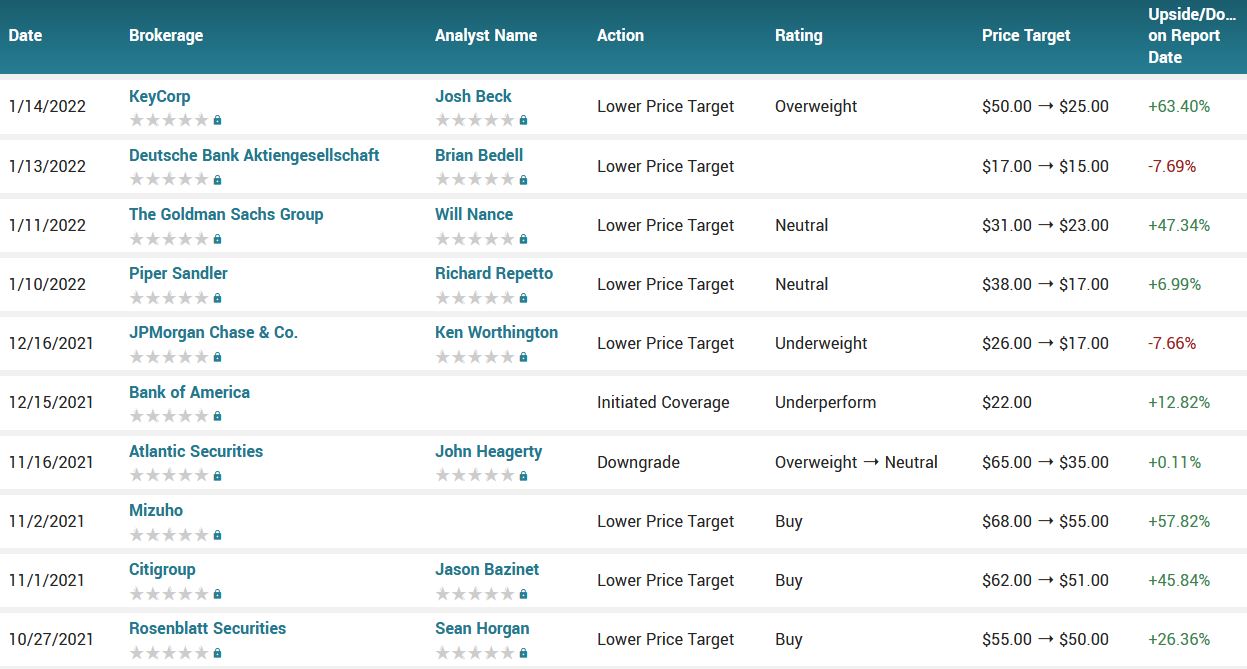Click lock icon under Mizuho
Screen dimensions: 1247x669
[x=217, y=535]
